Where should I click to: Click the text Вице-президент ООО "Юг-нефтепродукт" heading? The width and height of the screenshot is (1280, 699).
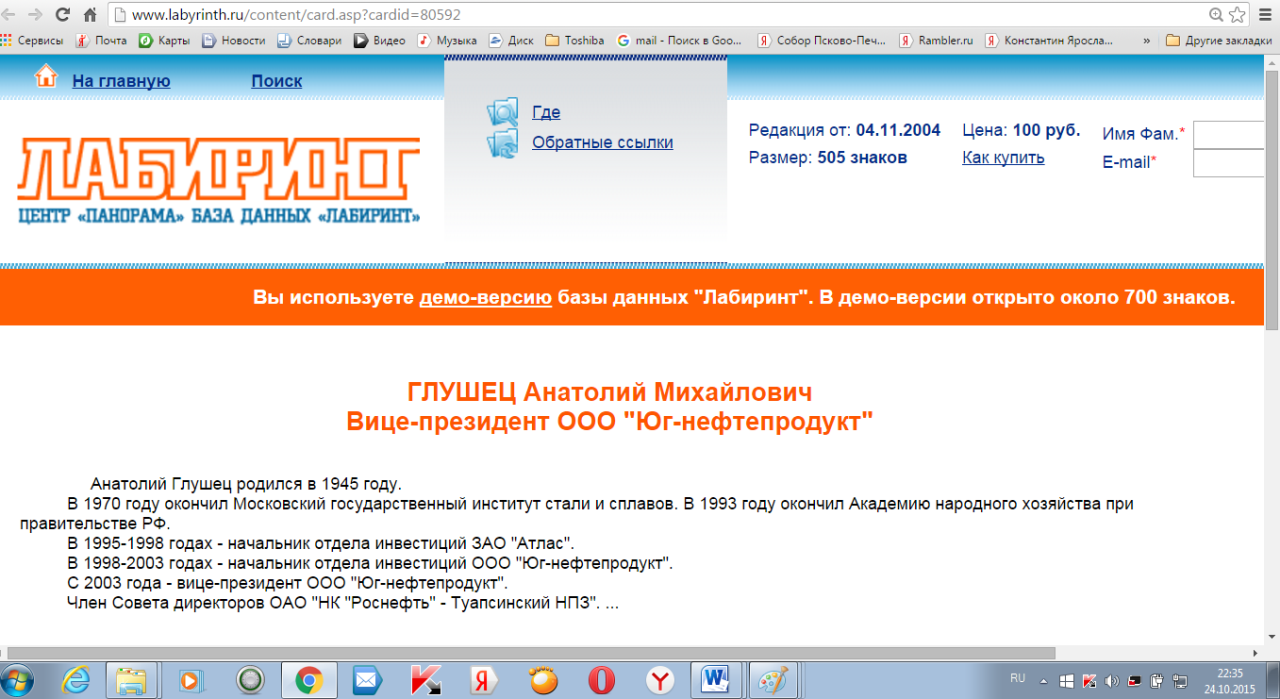click(x=610, y=421)
